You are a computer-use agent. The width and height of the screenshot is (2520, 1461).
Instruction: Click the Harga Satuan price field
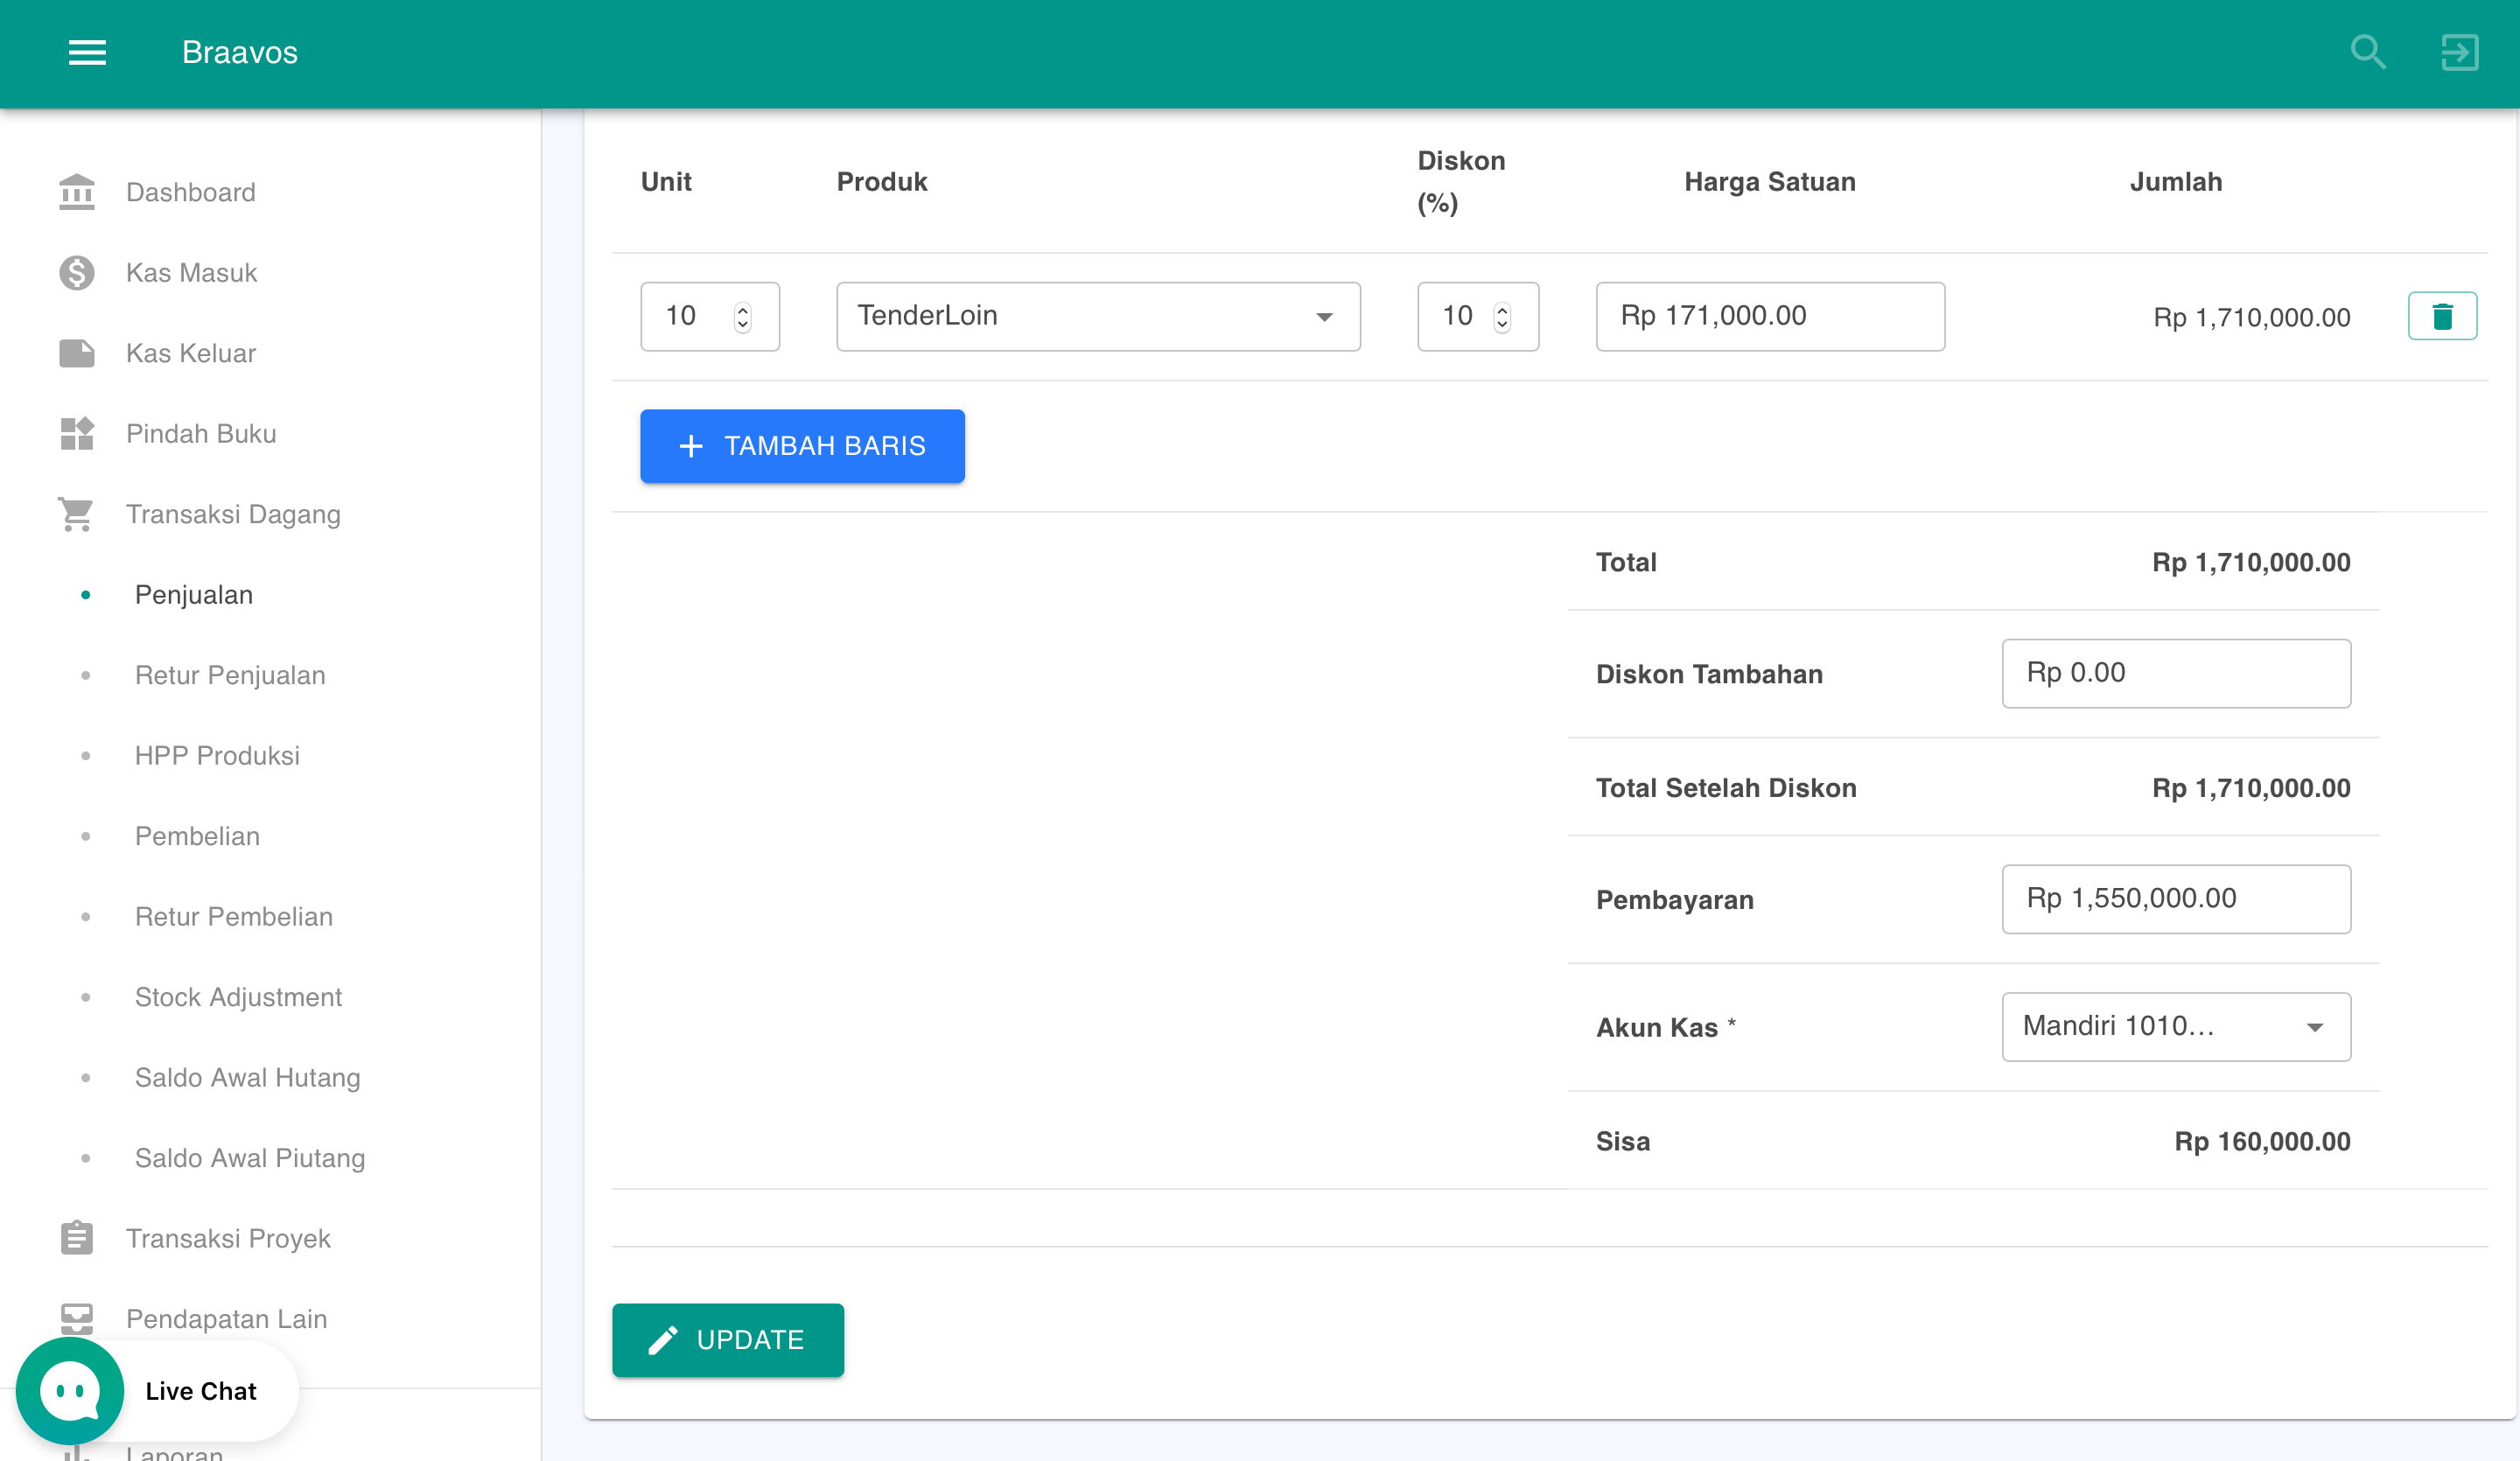click(1769, 317)
